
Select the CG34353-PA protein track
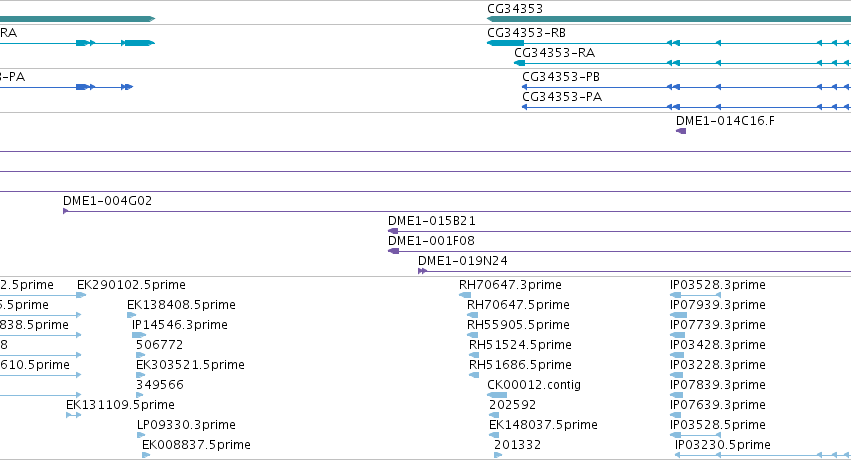point(686,107)
